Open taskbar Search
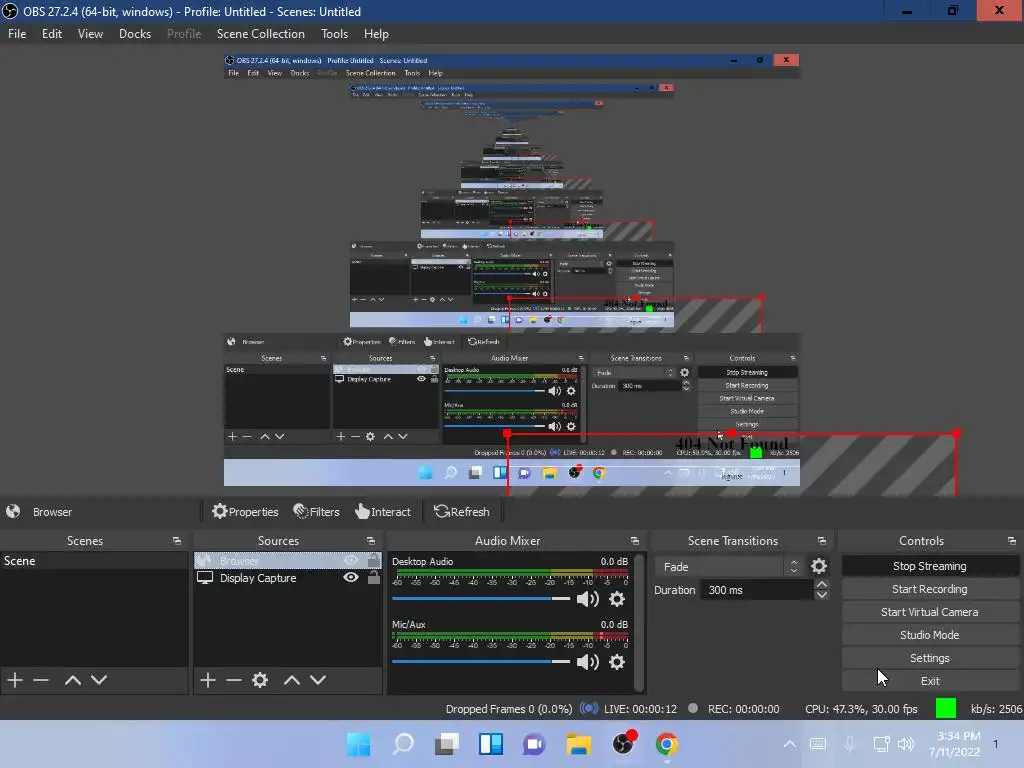This screenshot has width=1024, height=768. [403, 744]
